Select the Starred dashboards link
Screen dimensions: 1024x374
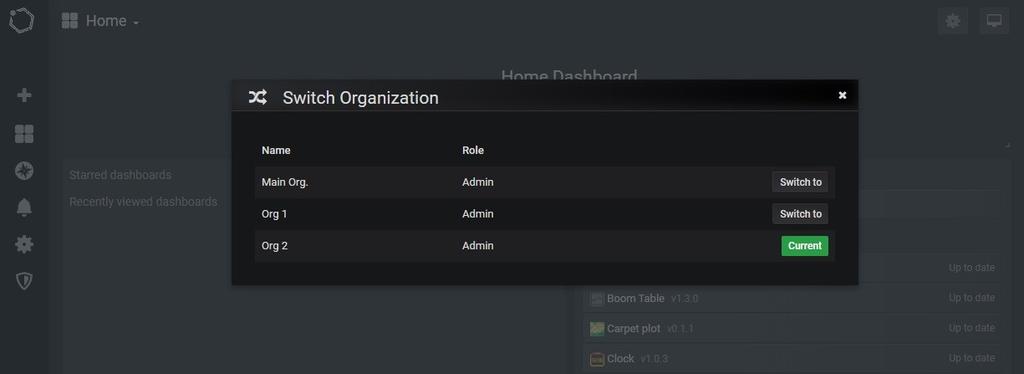coord(120,175)
